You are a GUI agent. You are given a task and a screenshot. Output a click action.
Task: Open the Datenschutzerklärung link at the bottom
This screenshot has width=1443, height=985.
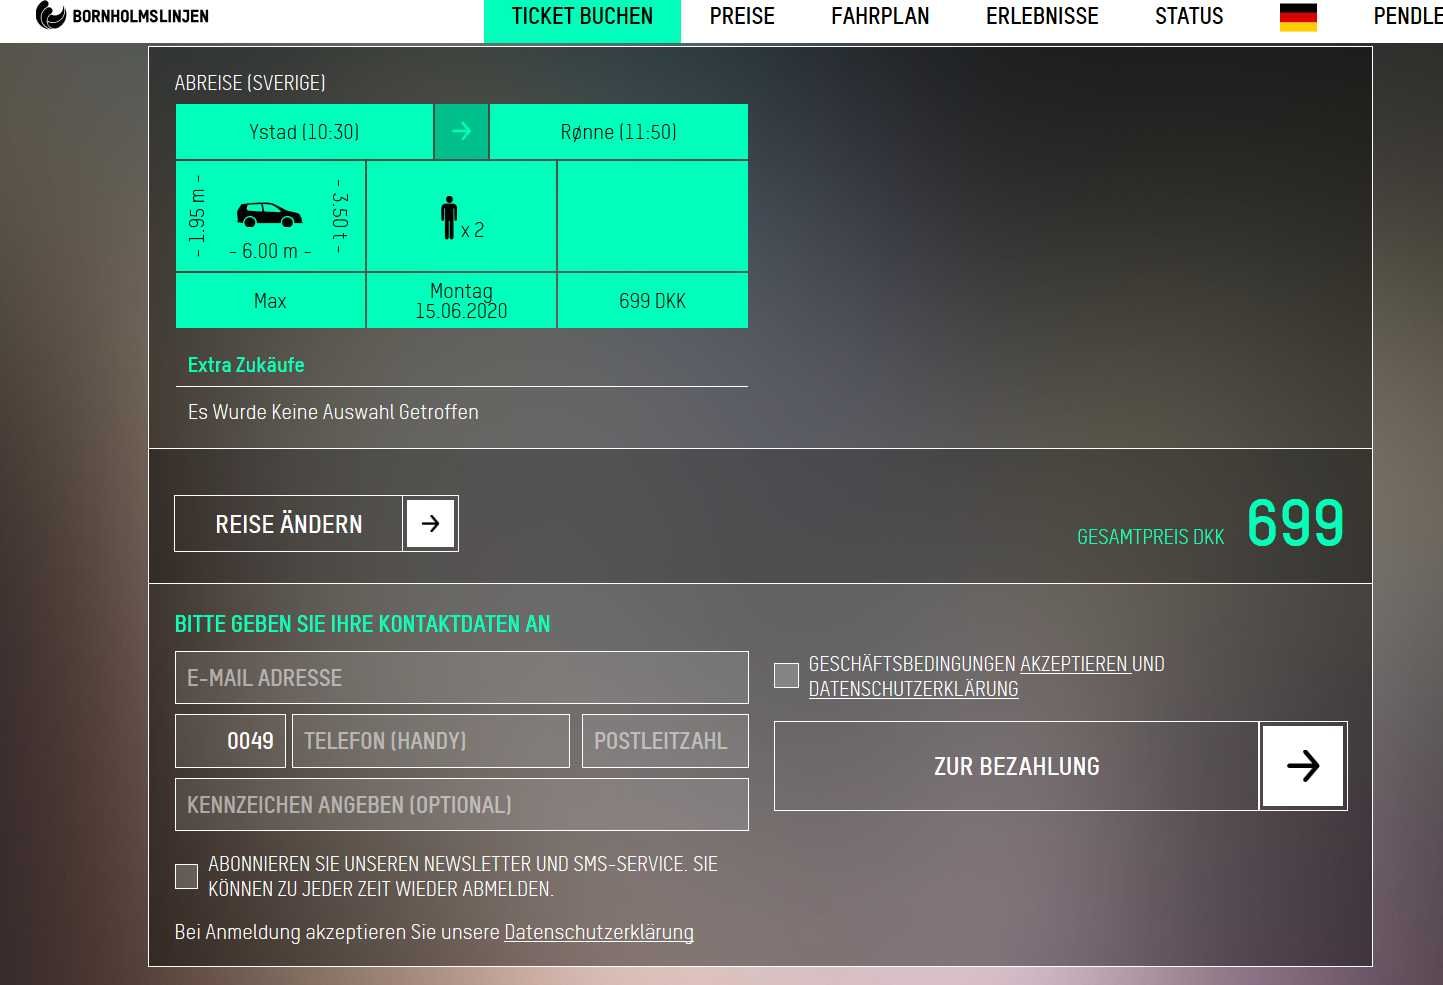click(x=598, y=932)
